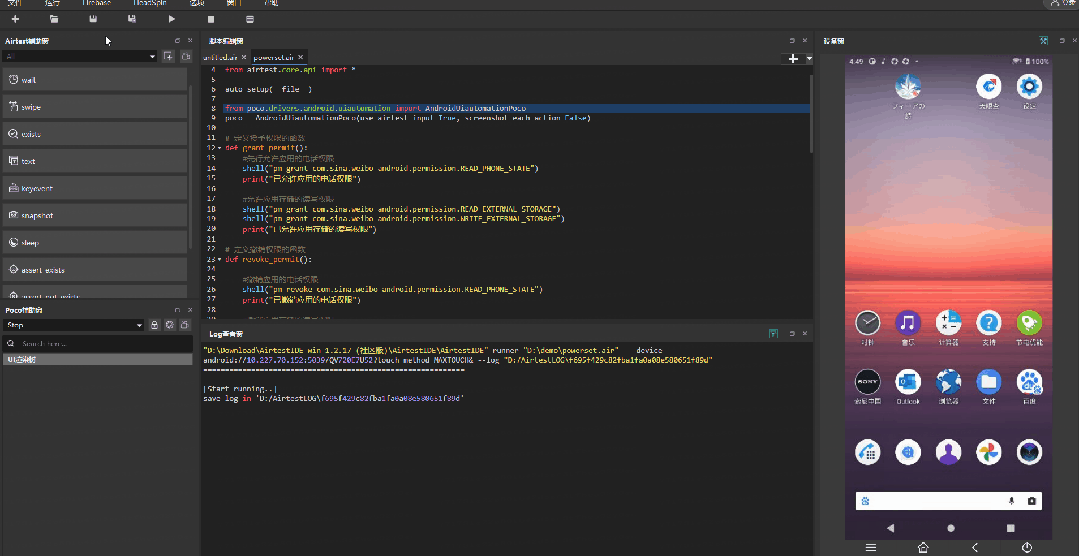Click the New file plus icon

pos(15,19)
